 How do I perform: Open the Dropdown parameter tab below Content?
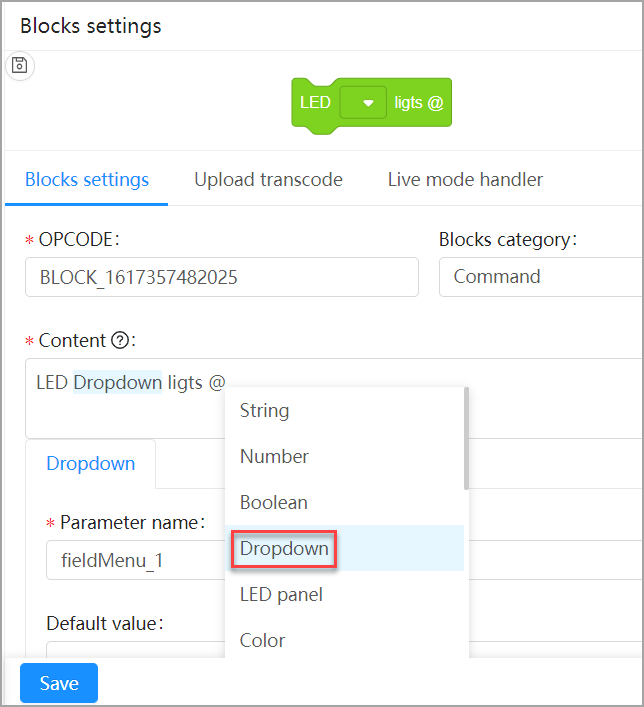(90, 464)
